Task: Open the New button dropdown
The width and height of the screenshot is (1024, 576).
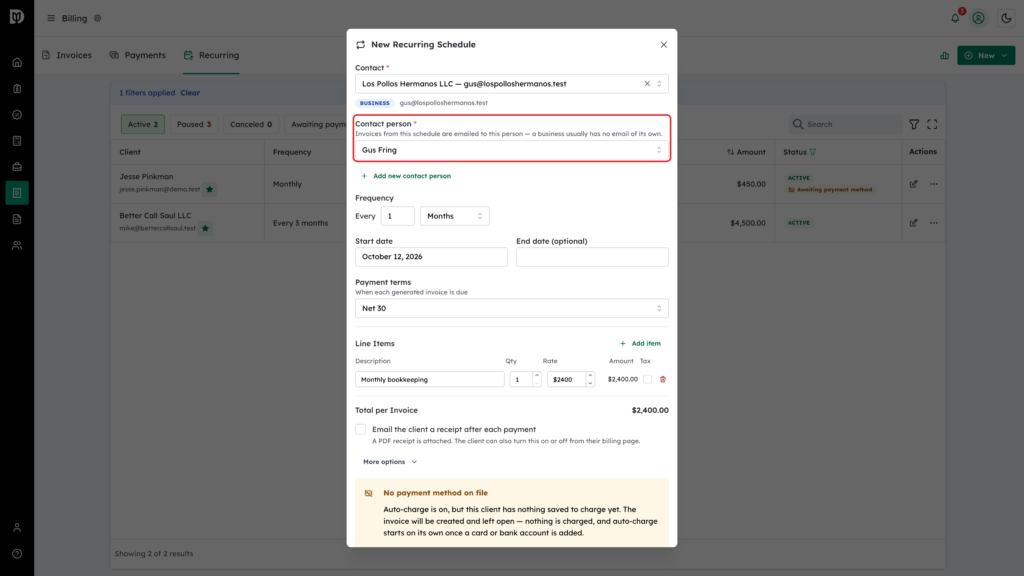Action: [986, 56]
